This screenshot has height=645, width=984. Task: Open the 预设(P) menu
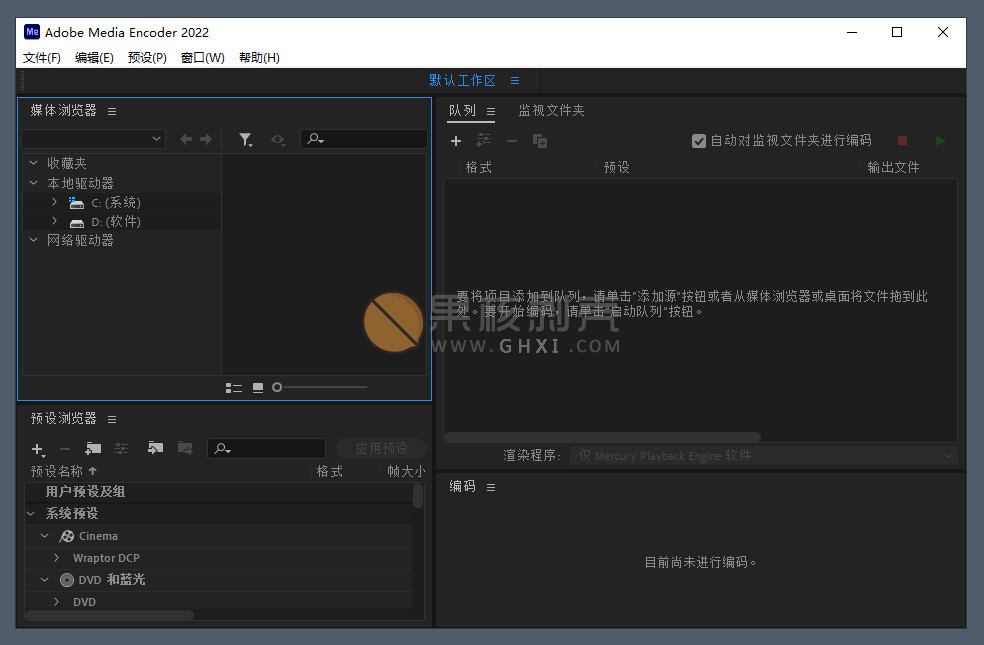pyautogui.click(x=147, y=58)
